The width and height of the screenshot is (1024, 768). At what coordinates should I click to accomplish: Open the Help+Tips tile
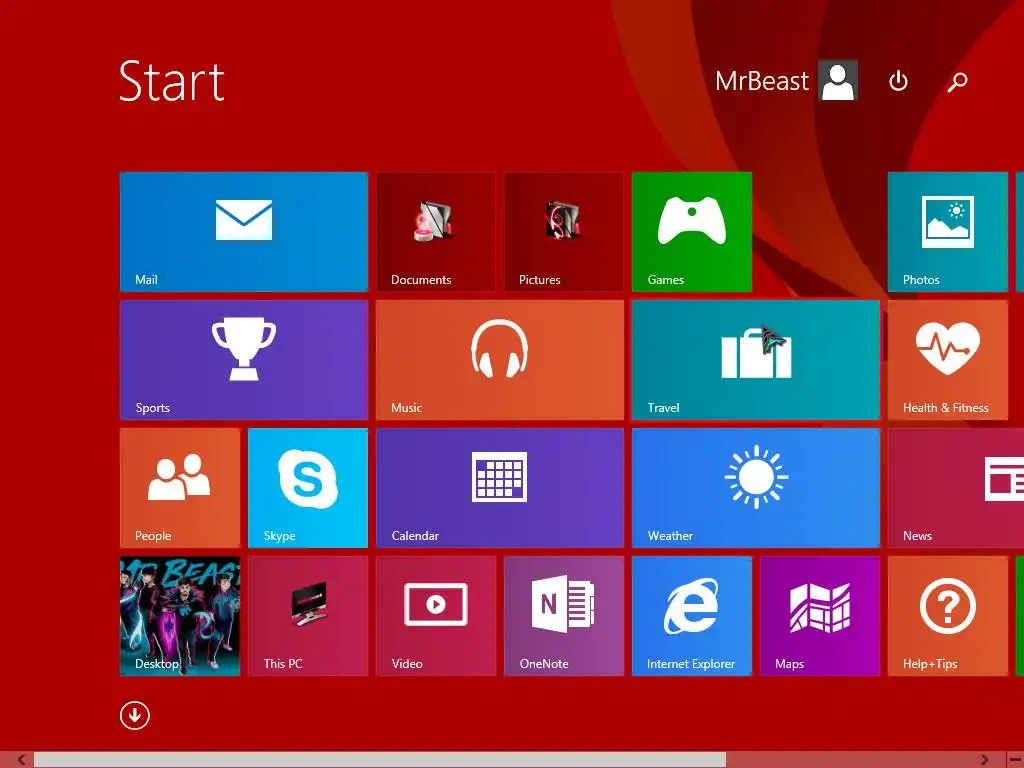[948, 616]
